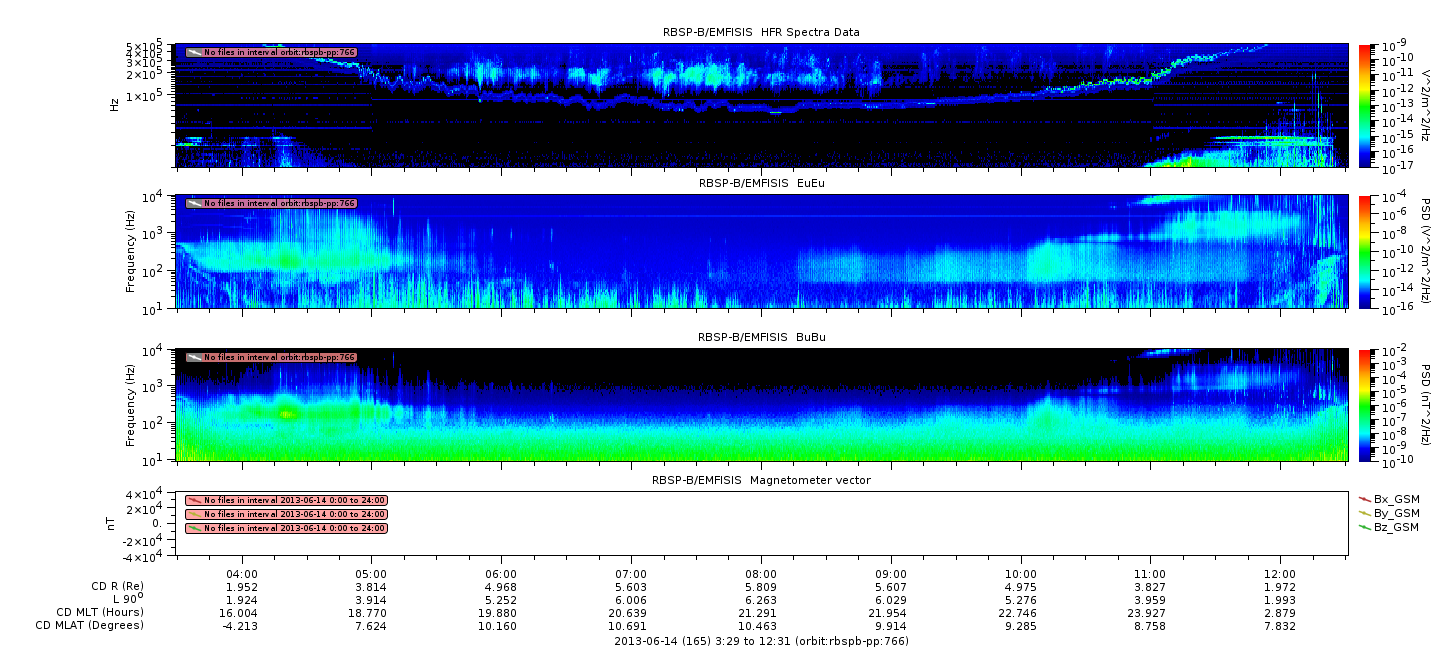
Task: Click the 'CD MLAT (Degrees)' row label
Action: (x=90, y=625)
